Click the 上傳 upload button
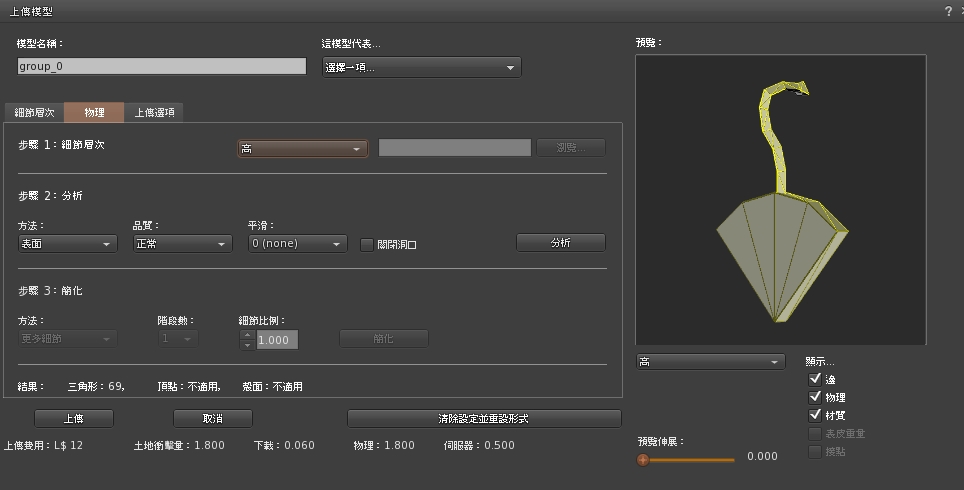Image resolution: width=964 pixels, height=490 pixels. (74, 419)
